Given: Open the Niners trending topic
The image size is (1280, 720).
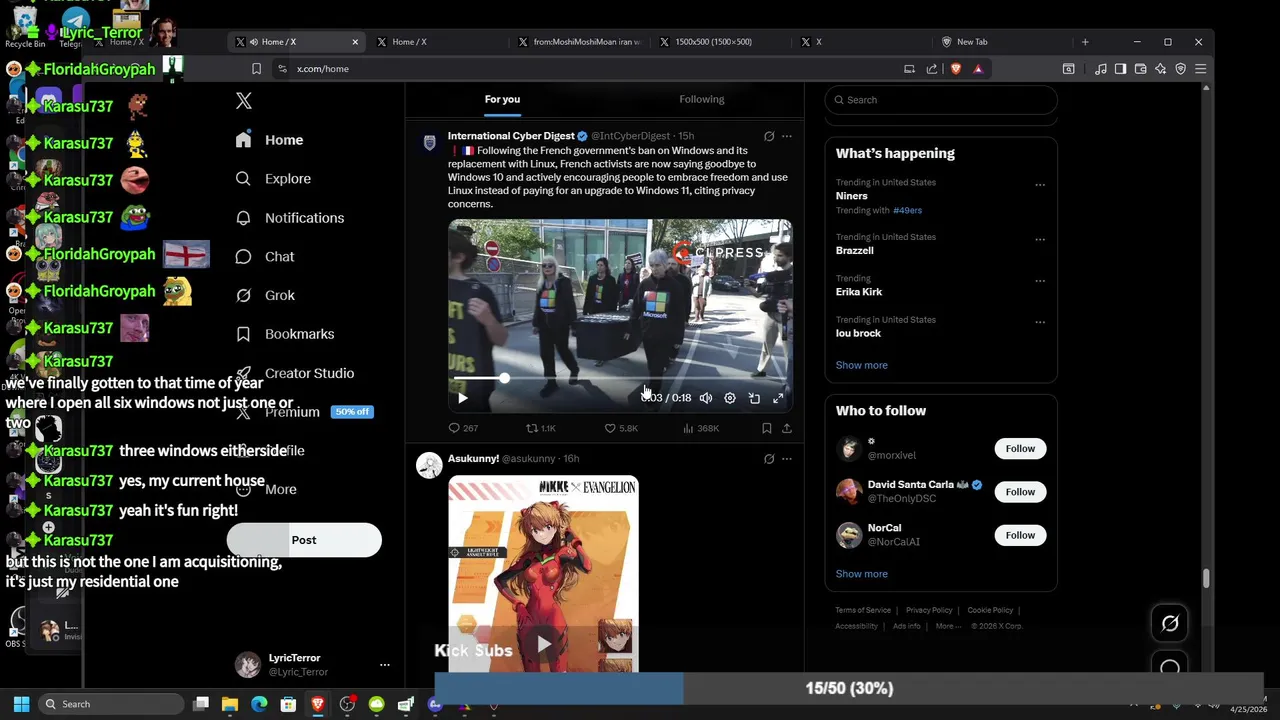Looking at the screenshot, I should pyautogui.click(x=852, y=196).
